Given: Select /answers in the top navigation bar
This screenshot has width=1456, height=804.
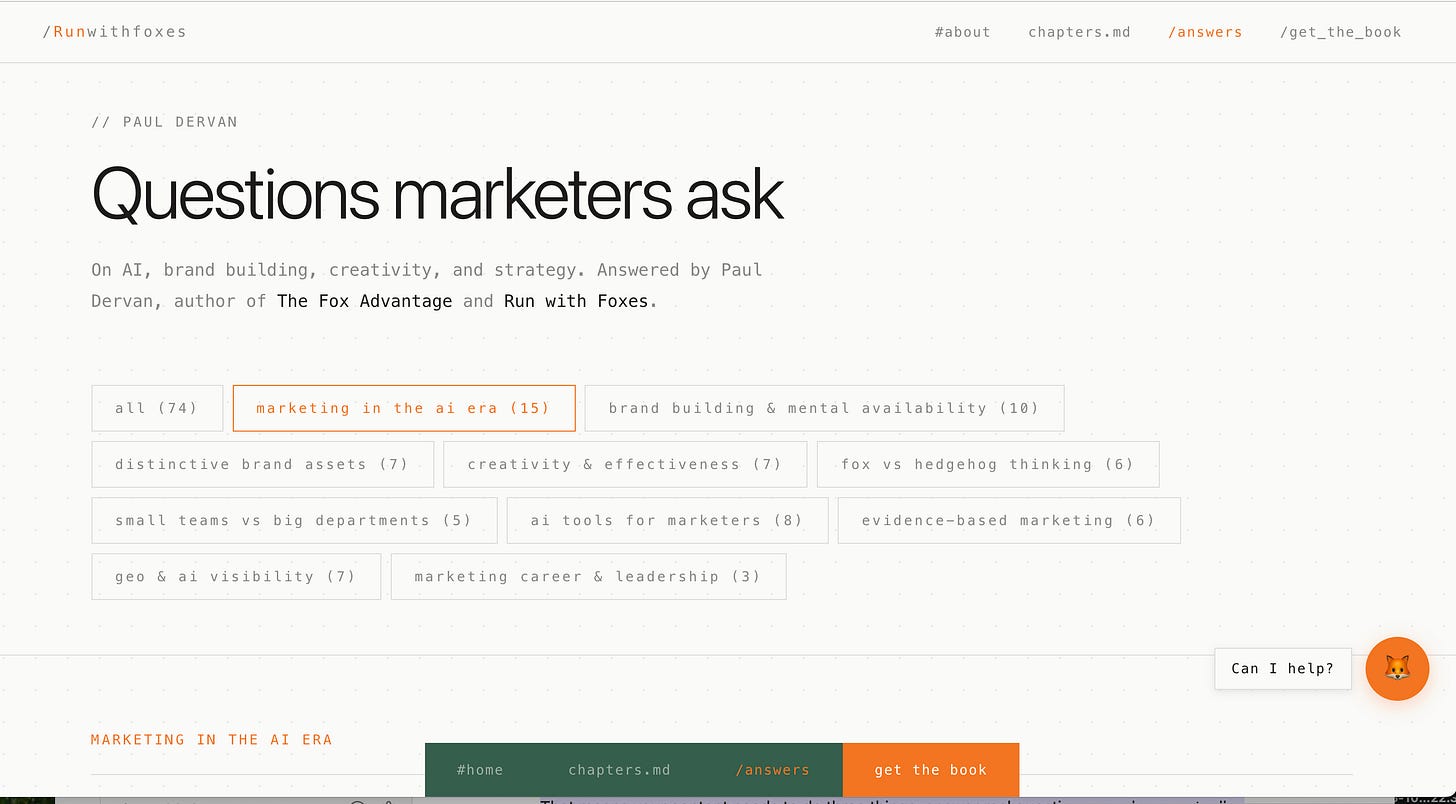Looking at the screenshot, I should (1205, 32).
